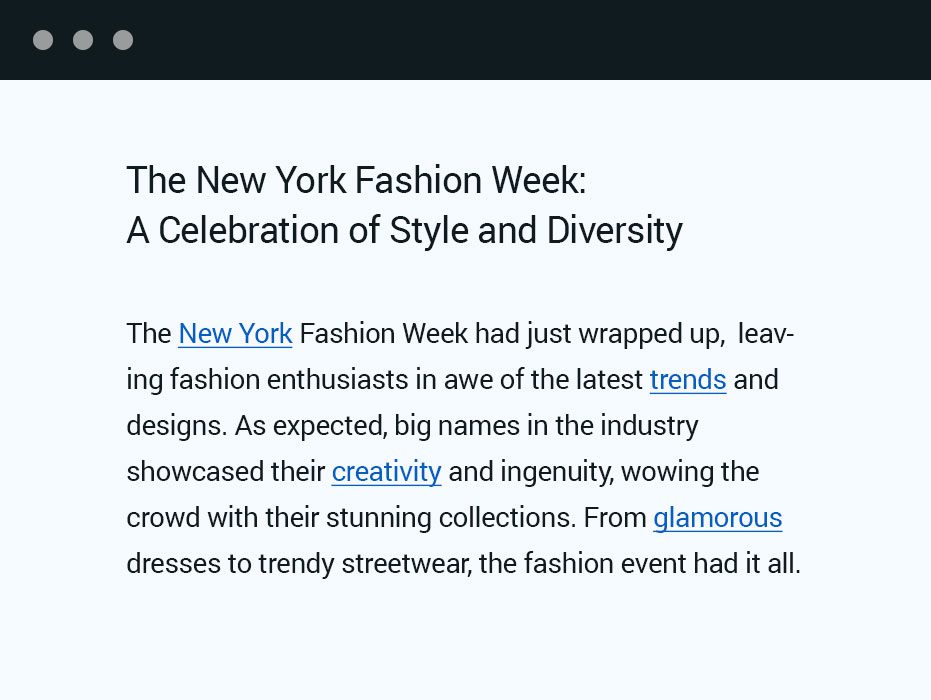Click the leftmost window dot
The image size is (931, 700).
click(x=43, y=40)
